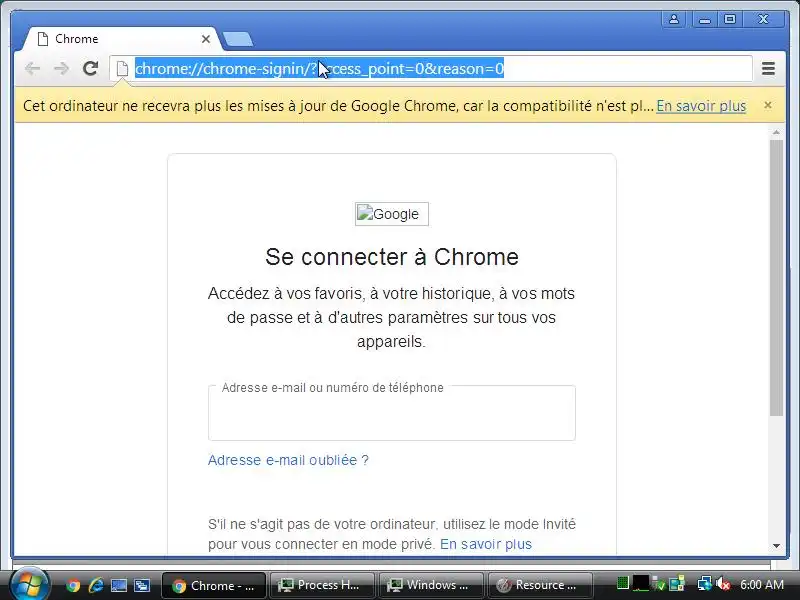Click the 6:00 AM clock
Screen dimensions: 800x600
click(x=762, y=585)
